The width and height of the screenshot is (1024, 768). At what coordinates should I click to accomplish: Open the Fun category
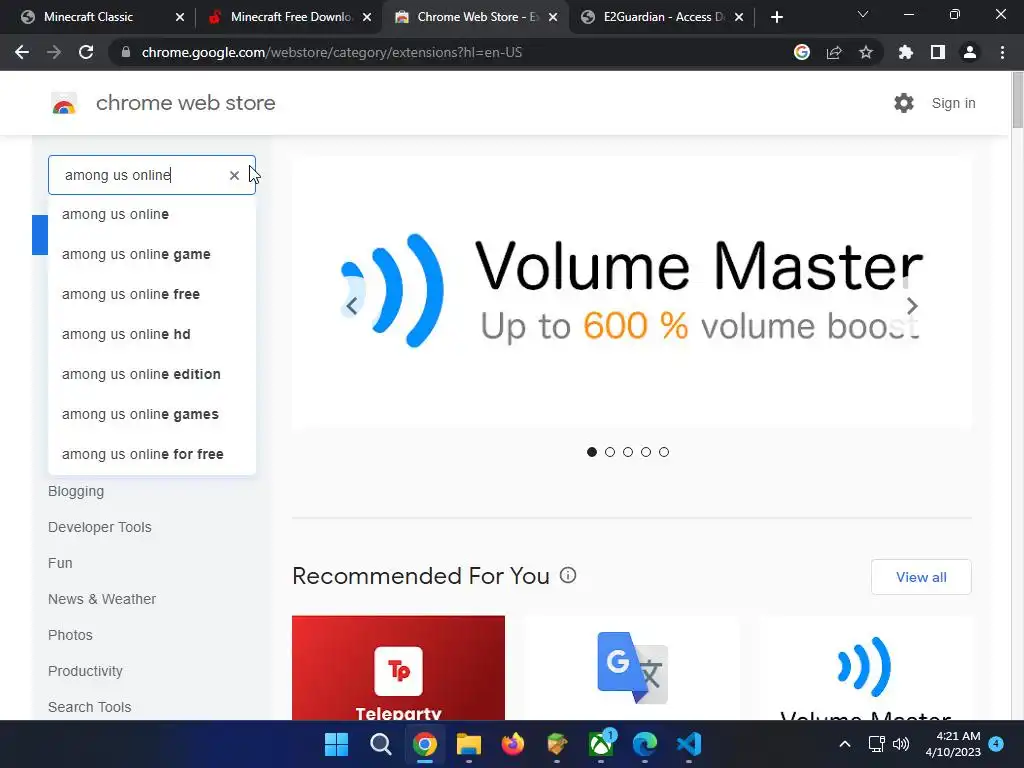click(x=60, y=563)
